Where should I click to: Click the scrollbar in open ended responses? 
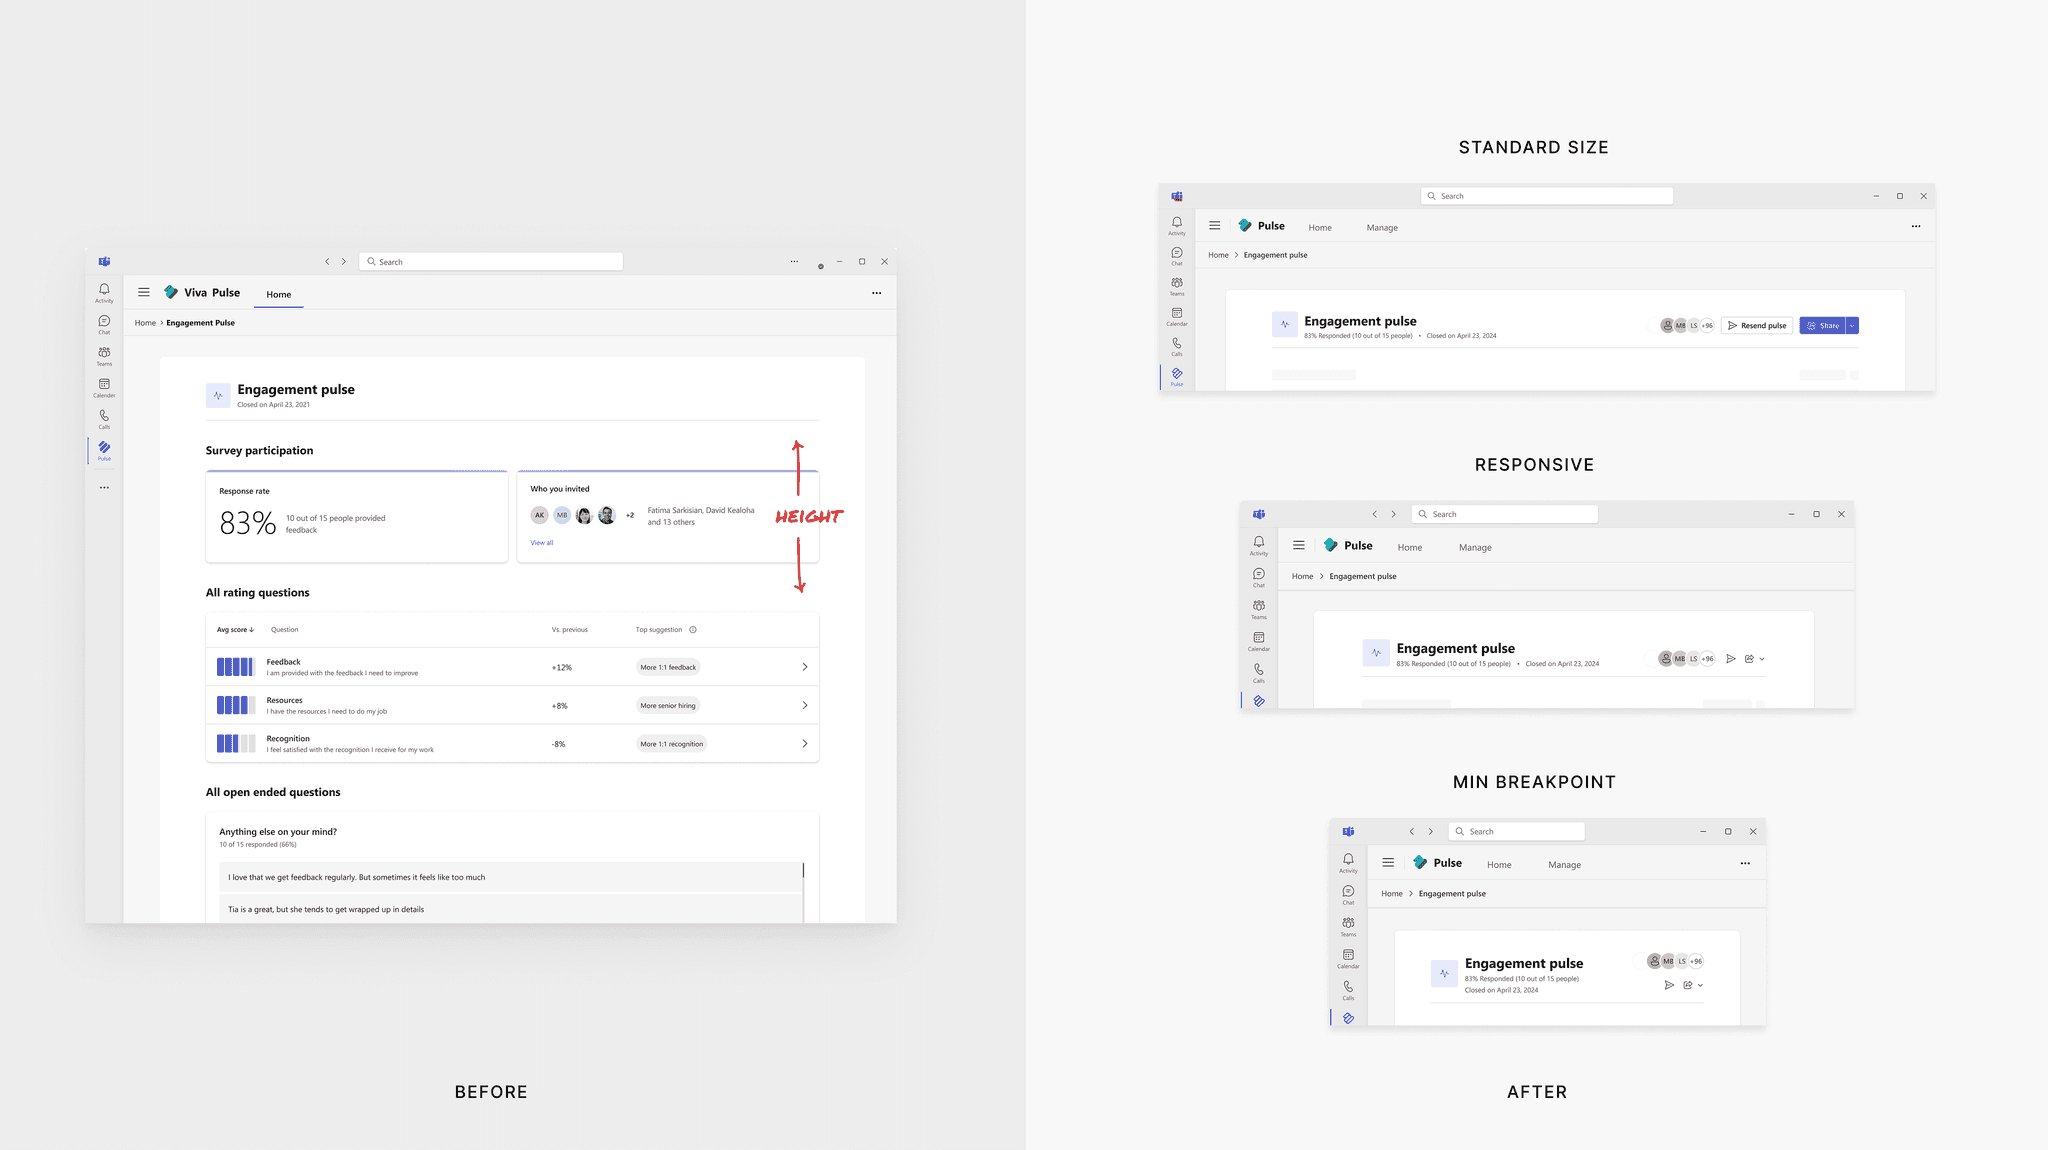click(x=803, y=871)
